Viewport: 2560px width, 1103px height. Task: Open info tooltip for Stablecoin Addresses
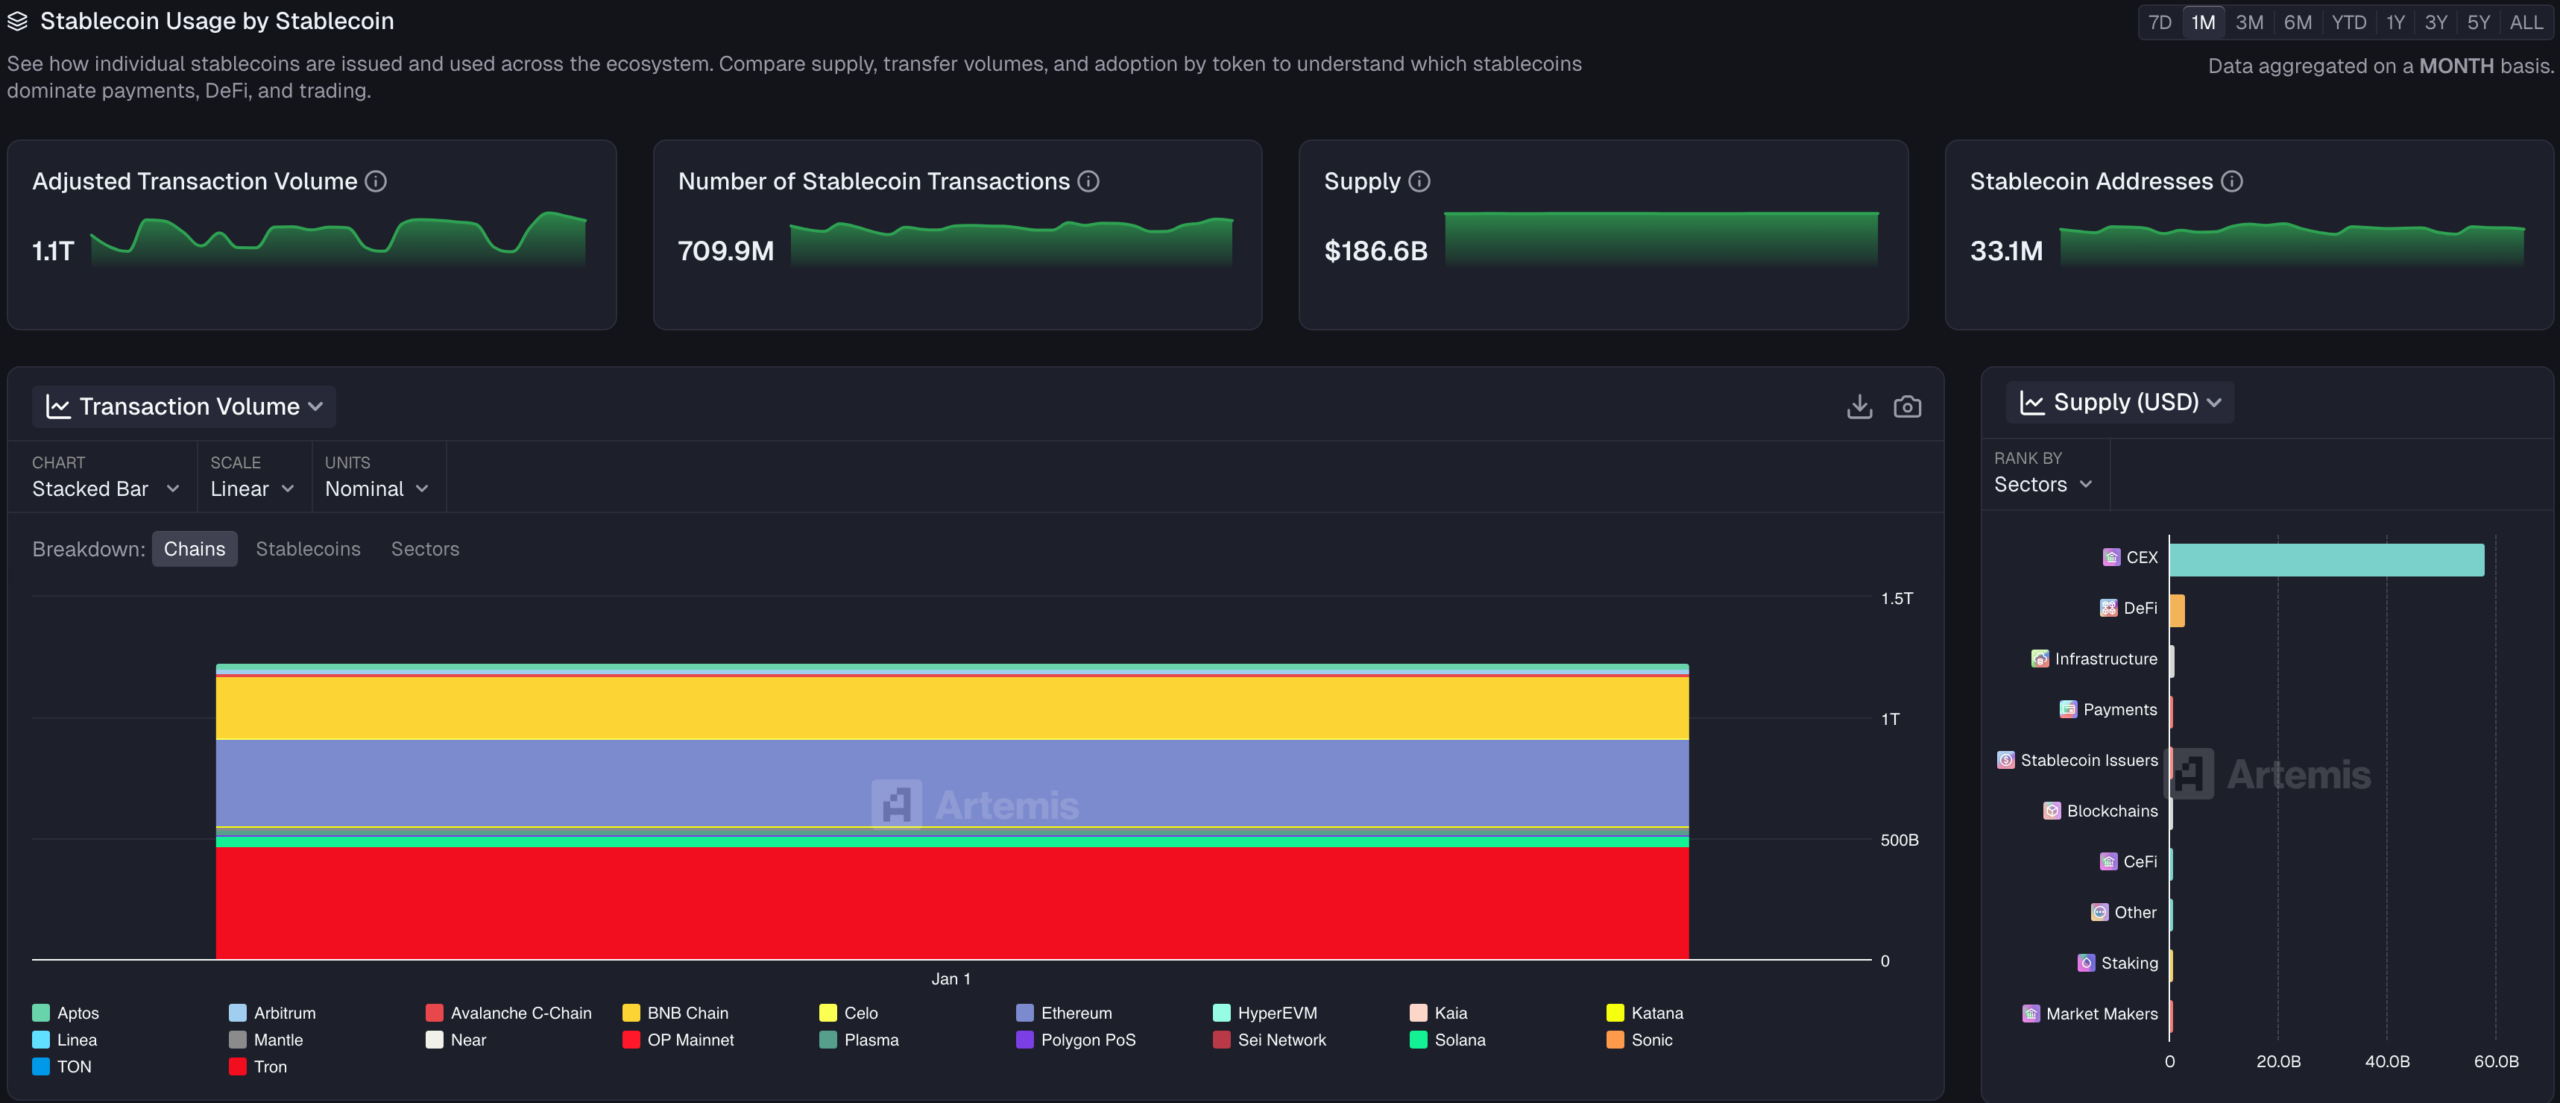pyautogui.click(x=2232, y=181)
